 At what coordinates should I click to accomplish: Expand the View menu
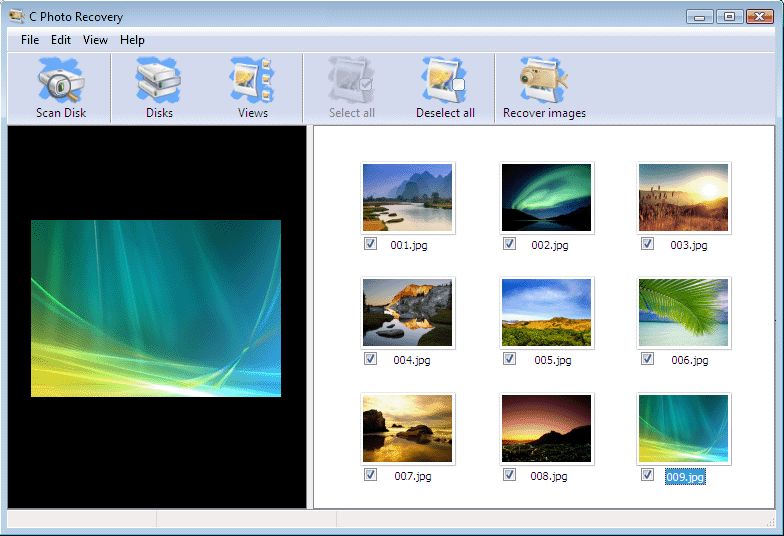pyautogui.click(x=95, y=40)
